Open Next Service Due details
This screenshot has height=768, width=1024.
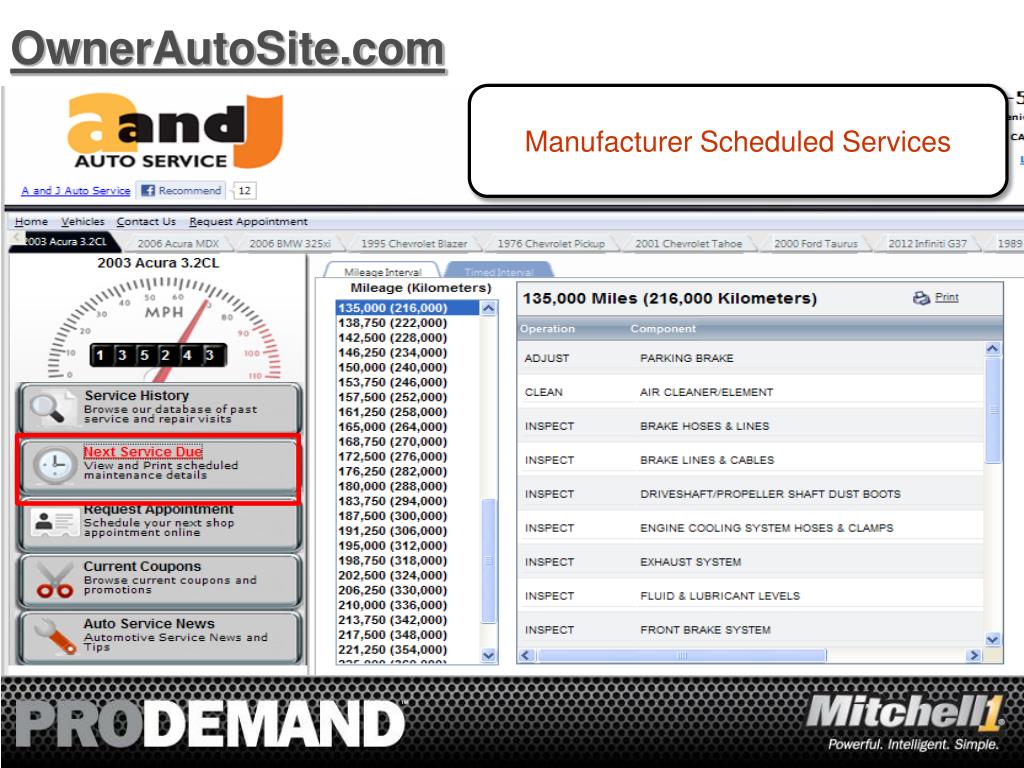(x=160, y=465)
